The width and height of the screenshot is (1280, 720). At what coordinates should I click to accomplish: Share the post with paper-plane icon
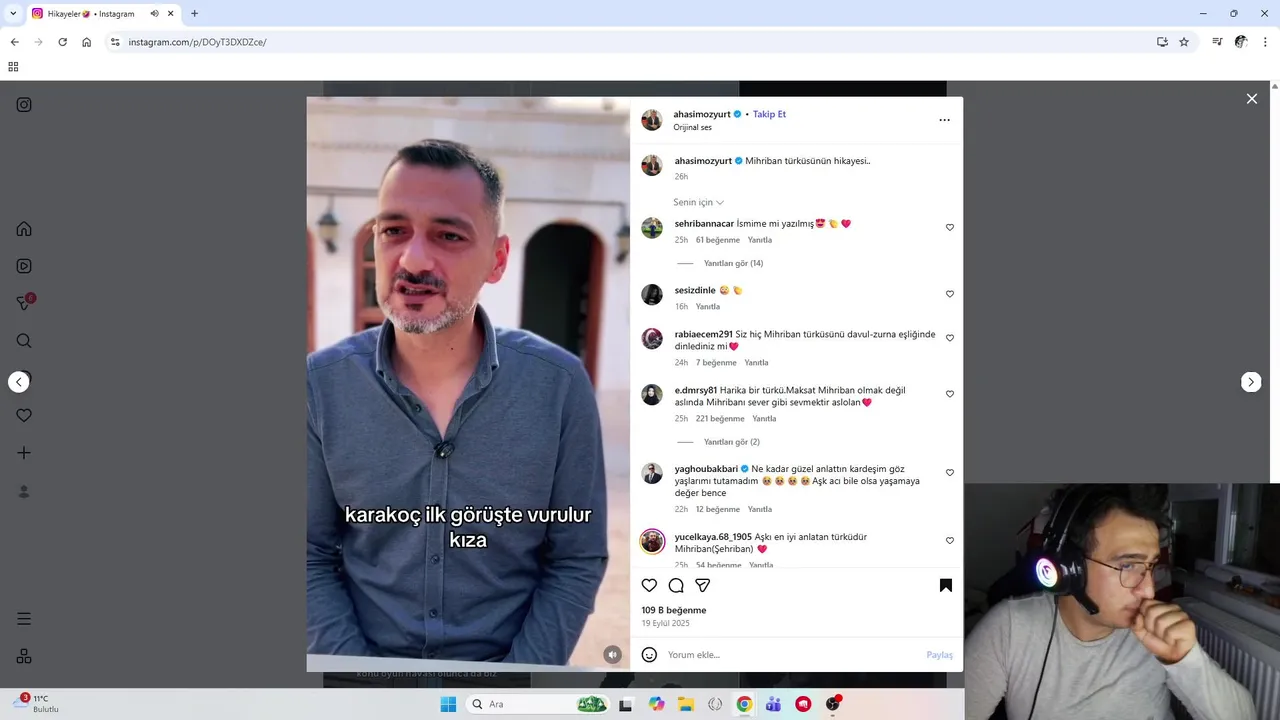click(703, 586)
